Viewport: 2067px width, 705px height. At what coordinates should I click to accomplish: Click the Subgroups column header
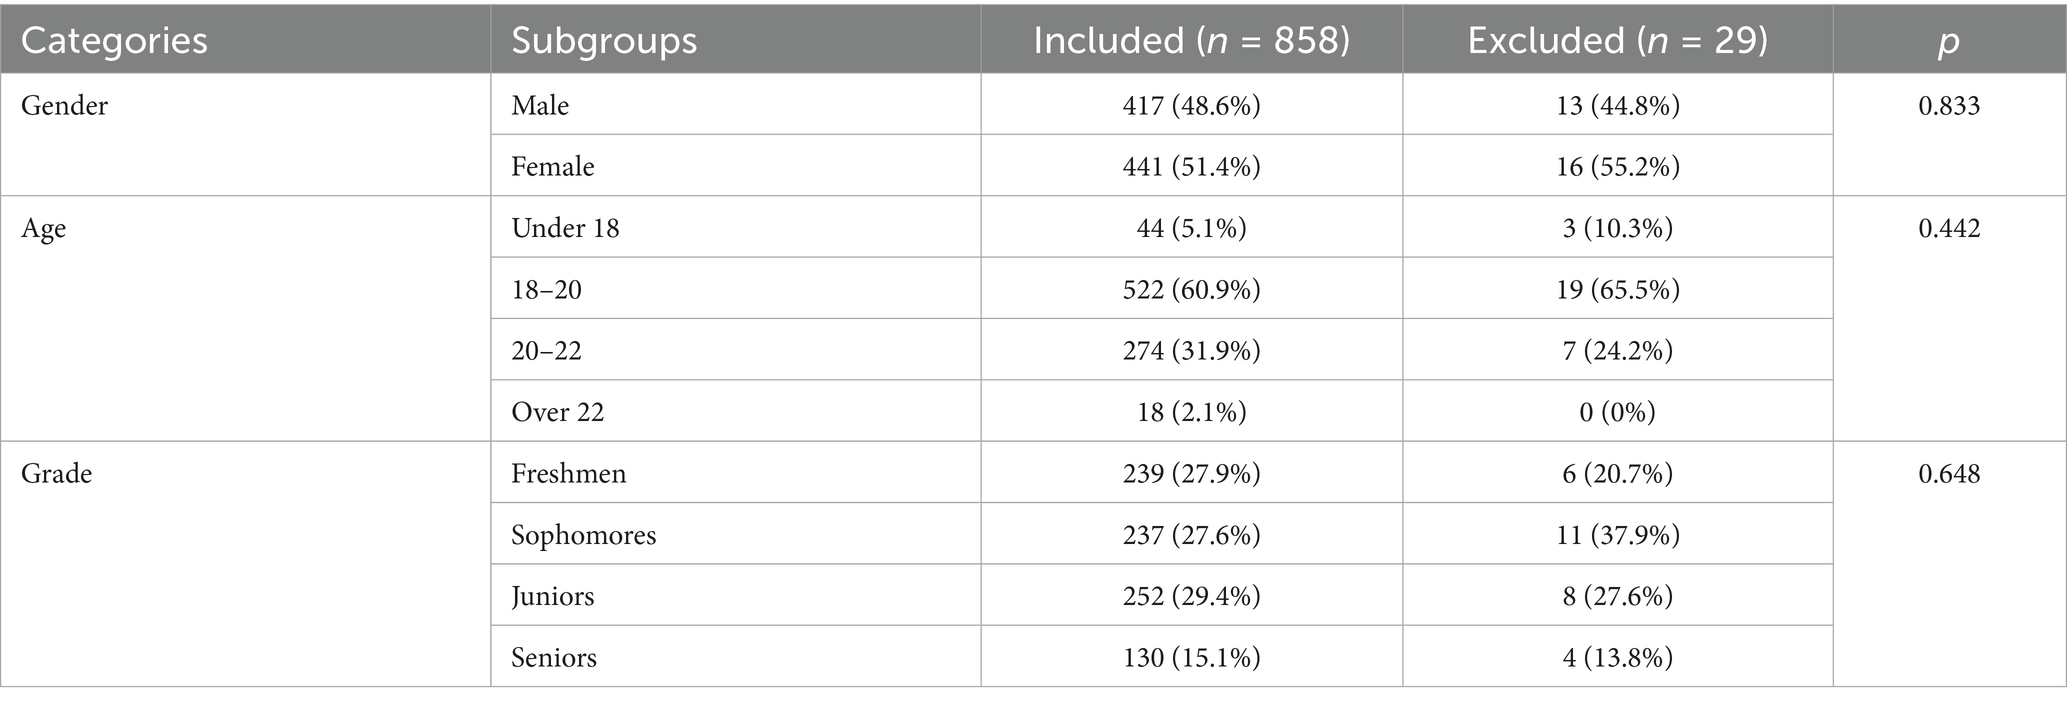[x=604, y=40]
